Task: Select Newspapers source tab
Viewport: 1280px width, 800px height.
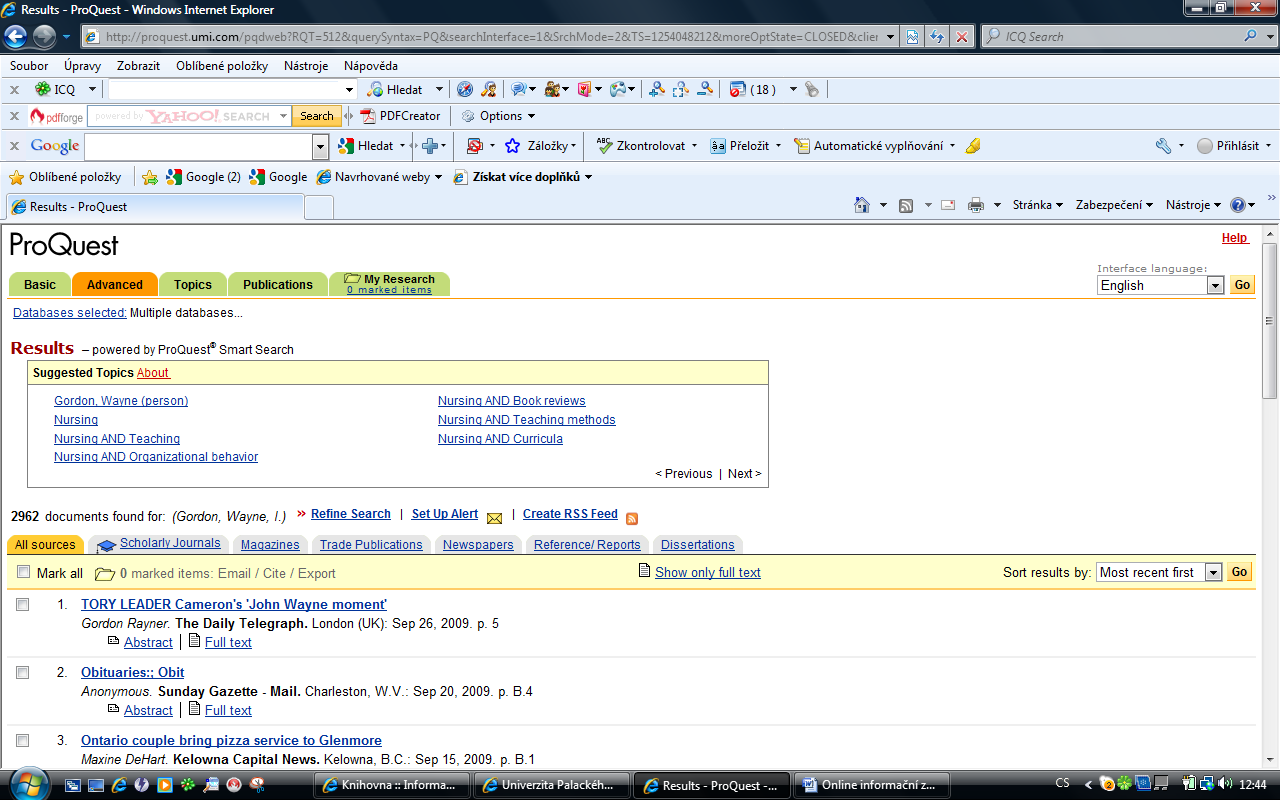Action: pos(478,545)
